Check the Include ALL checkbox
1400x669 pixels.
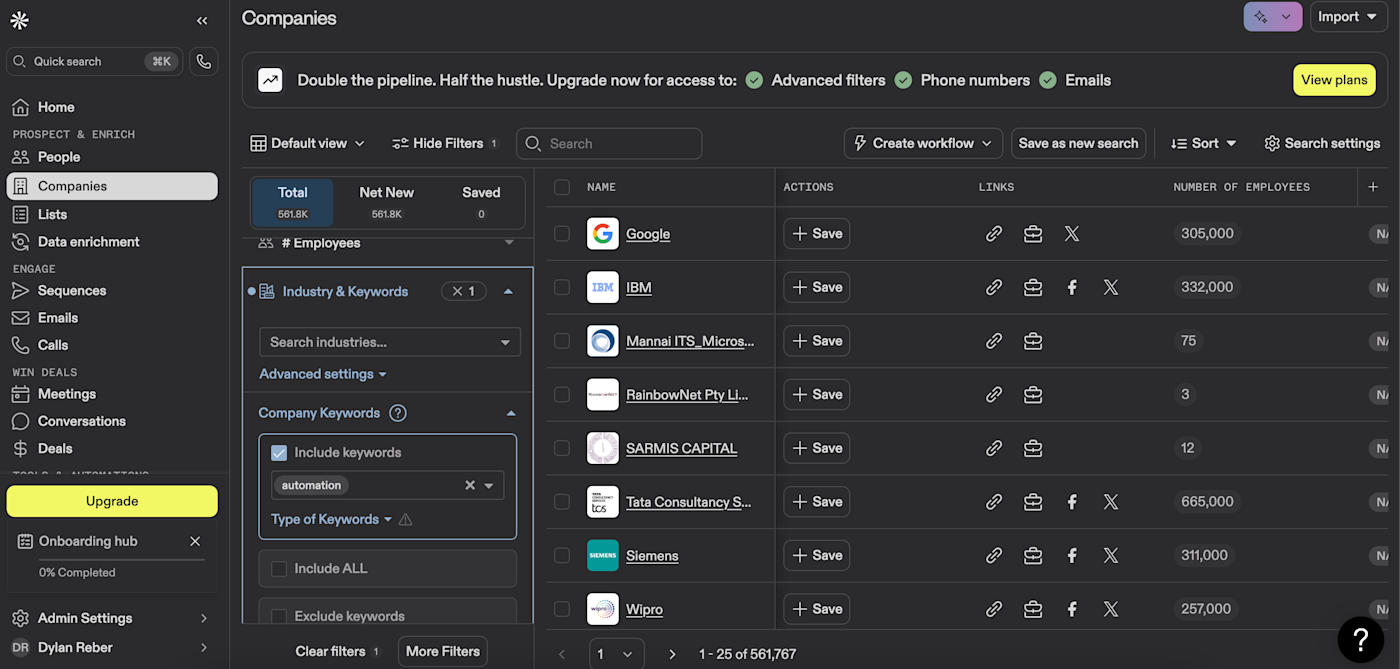(279, 568)
